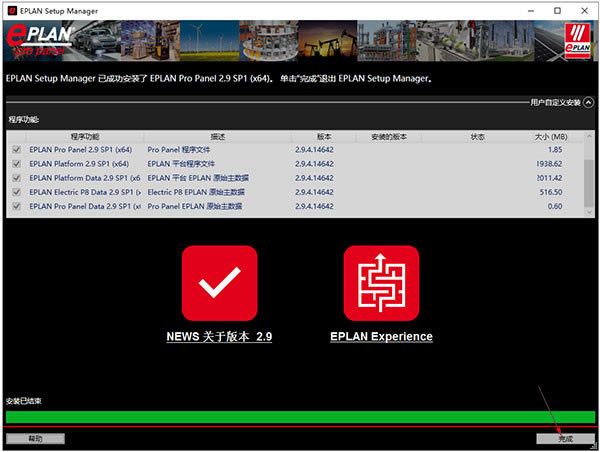Toggle the EPLAN Electric P8 Data checkbox
600x452 pixels.
(16, 192)
